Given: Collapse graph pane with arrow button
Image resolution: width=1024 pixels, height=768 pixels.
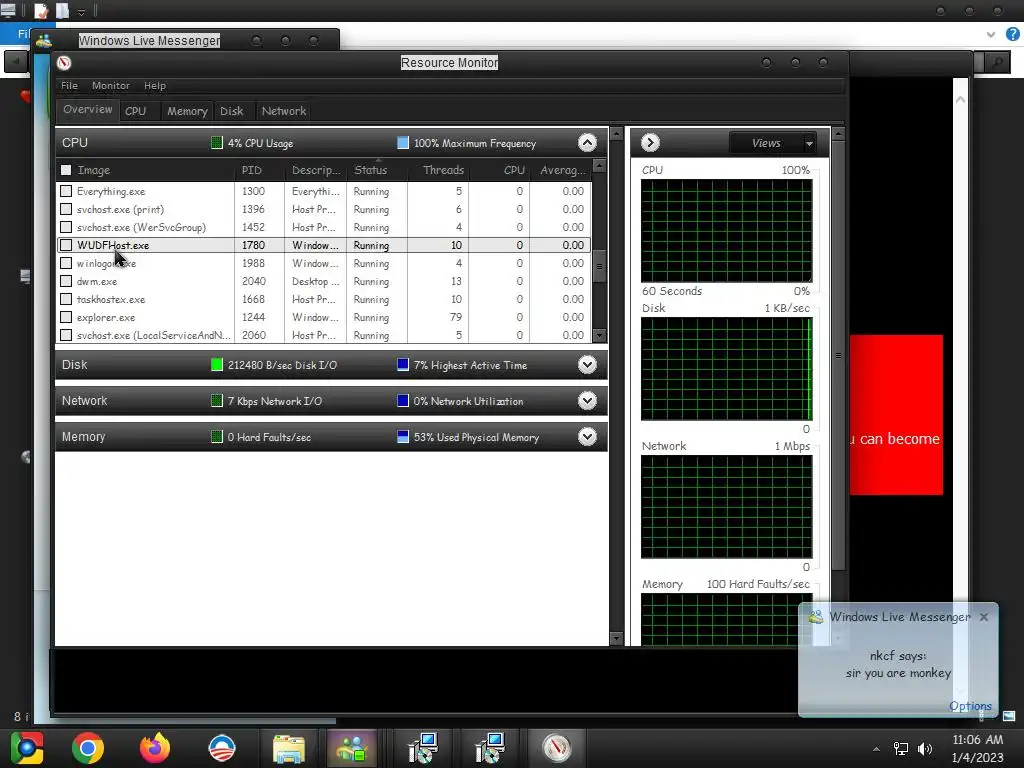Looking at the screenshot, I should [x=650, y=142].
